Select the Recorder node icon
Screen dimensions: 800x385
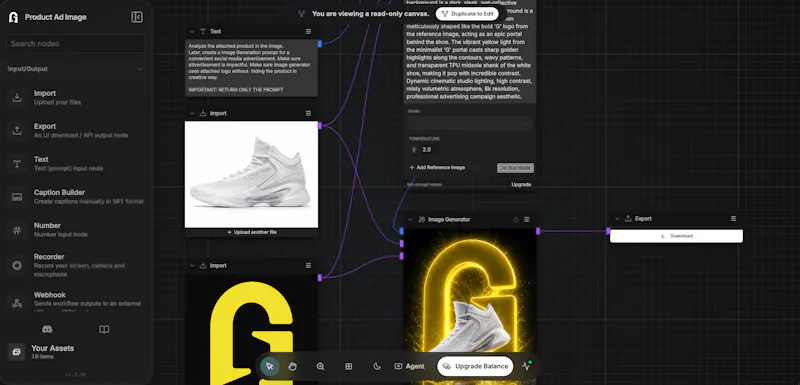click(x=17, y=265)
